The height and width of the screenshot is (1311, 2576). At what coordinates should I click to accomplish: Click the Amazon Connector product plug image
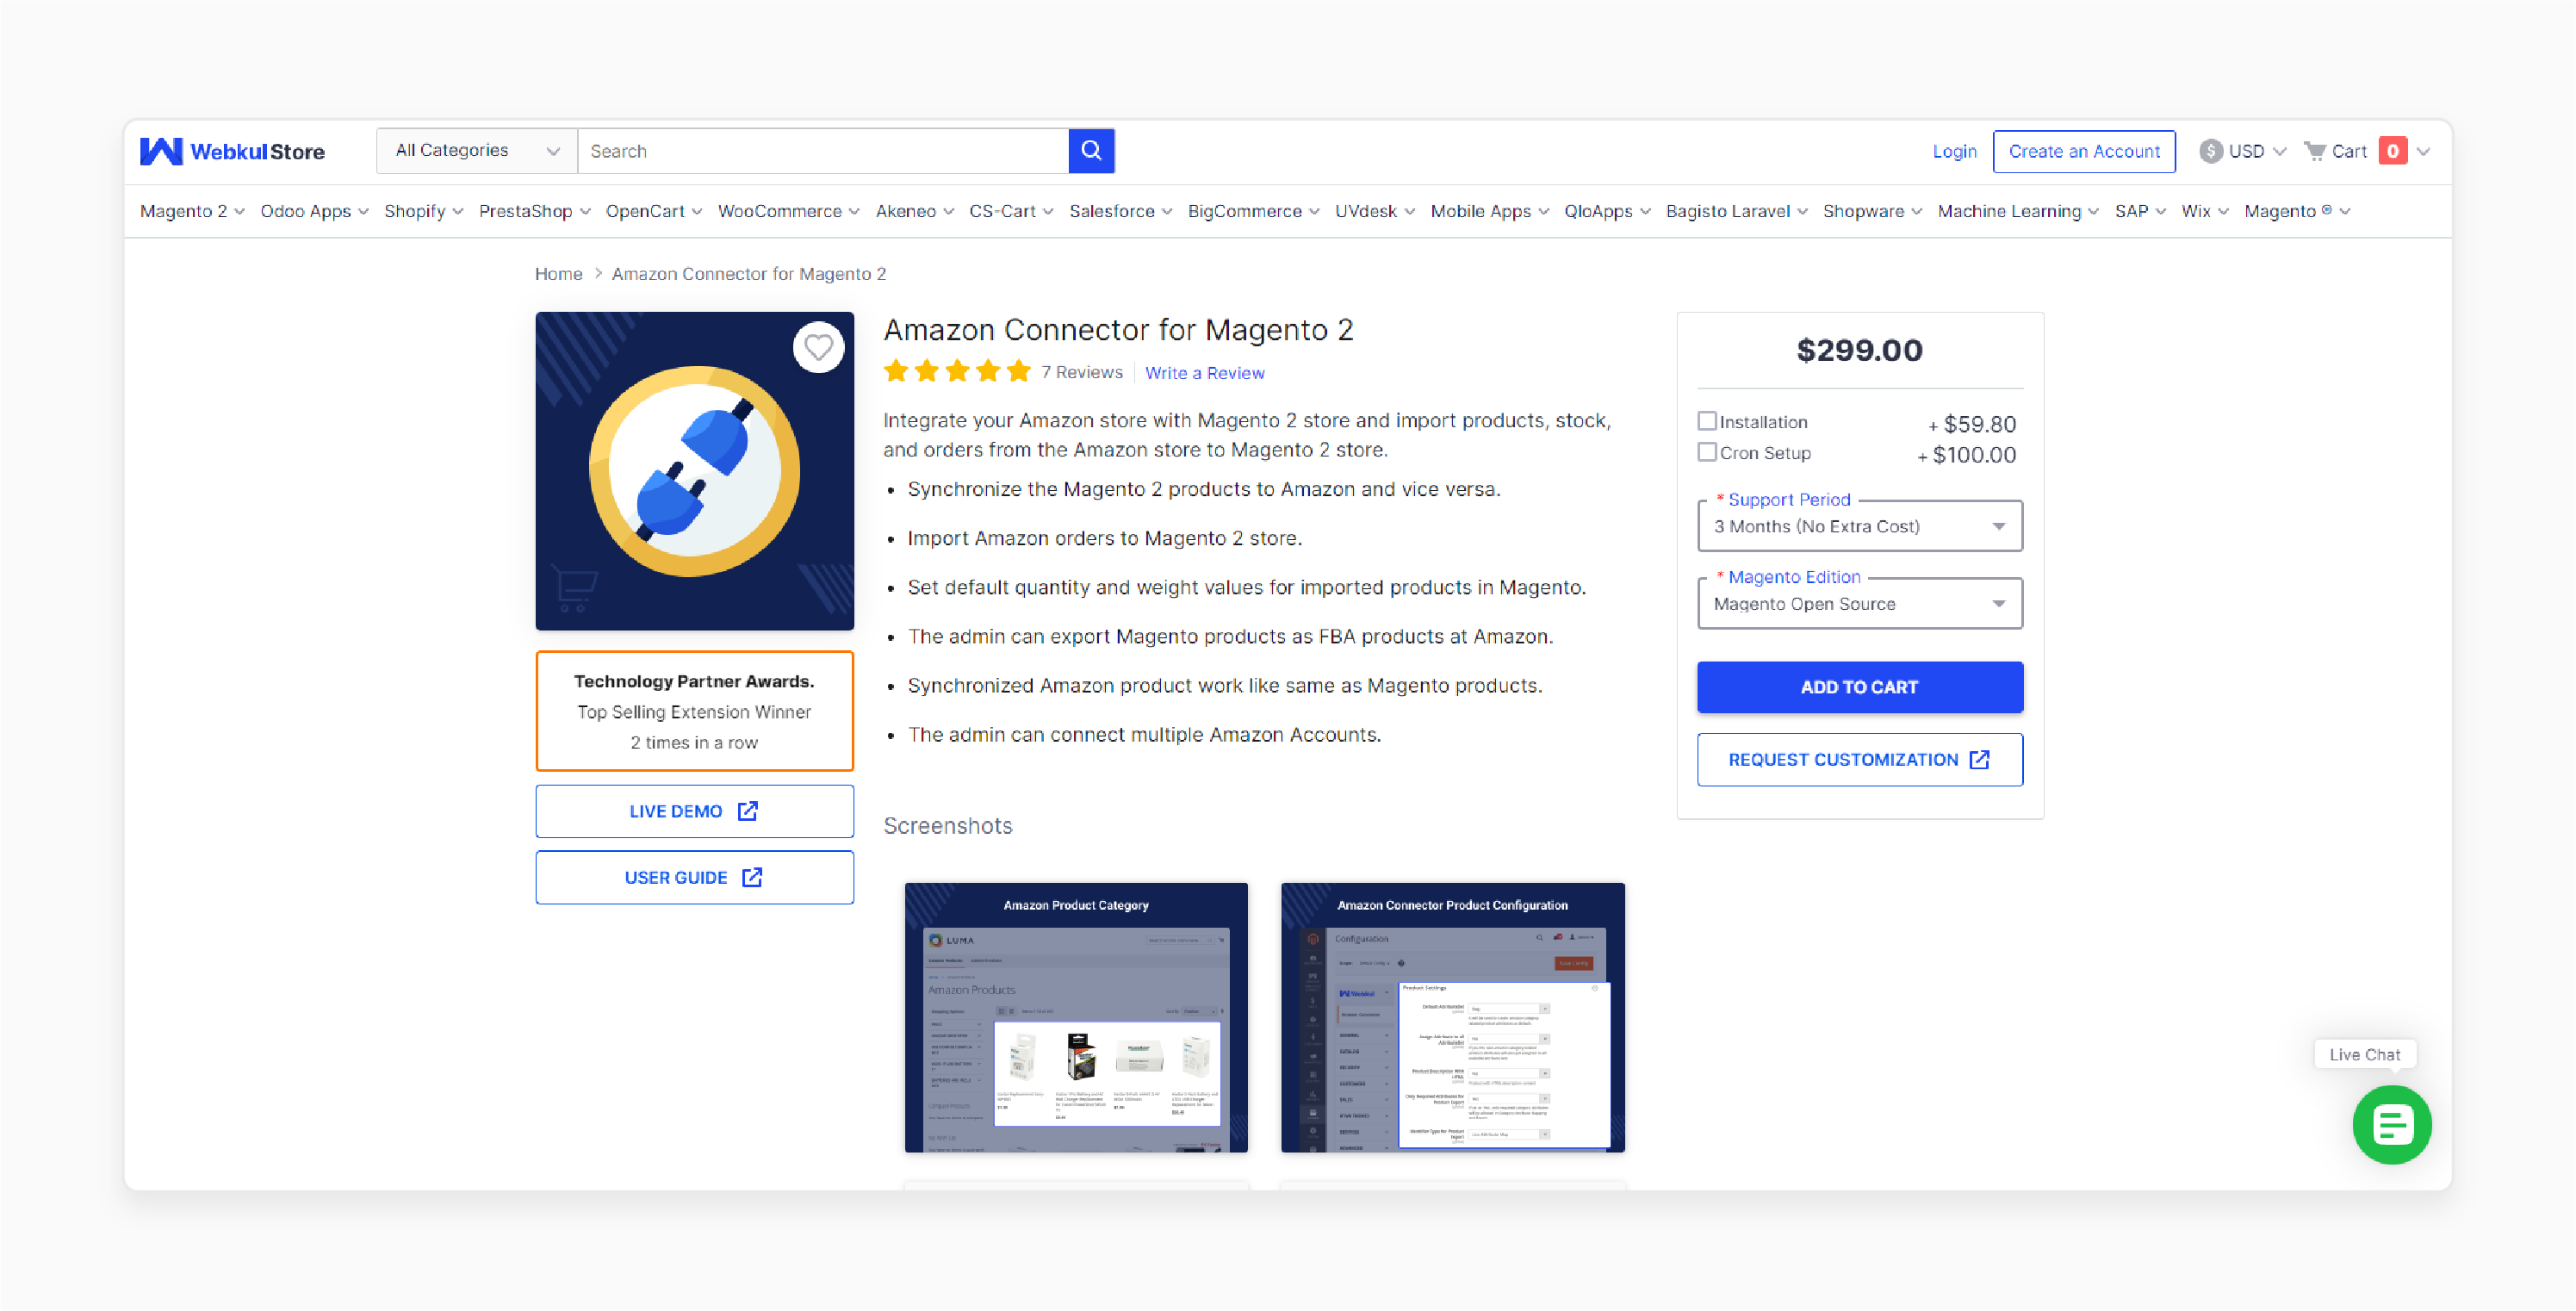[694, 471]
